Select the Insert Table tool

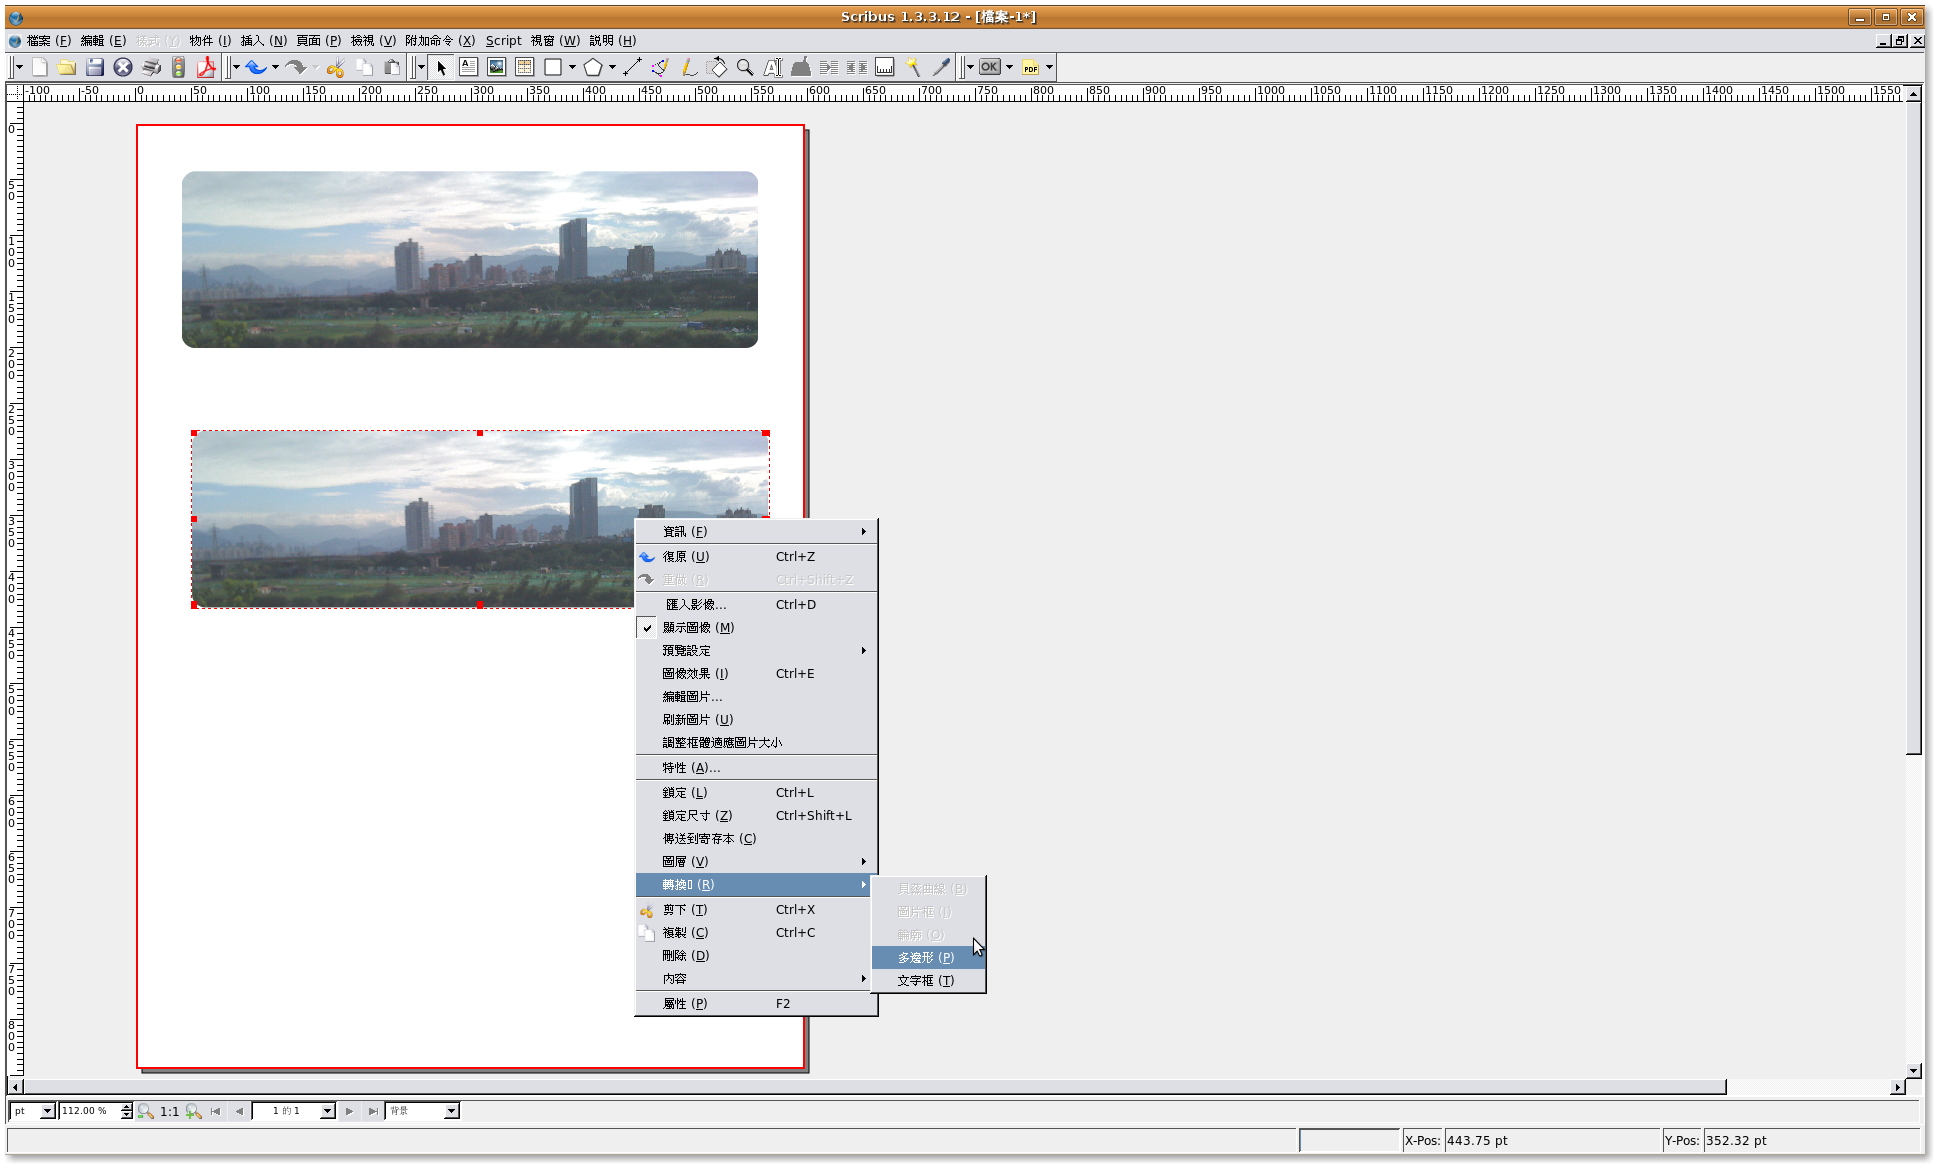pos(524,67)
